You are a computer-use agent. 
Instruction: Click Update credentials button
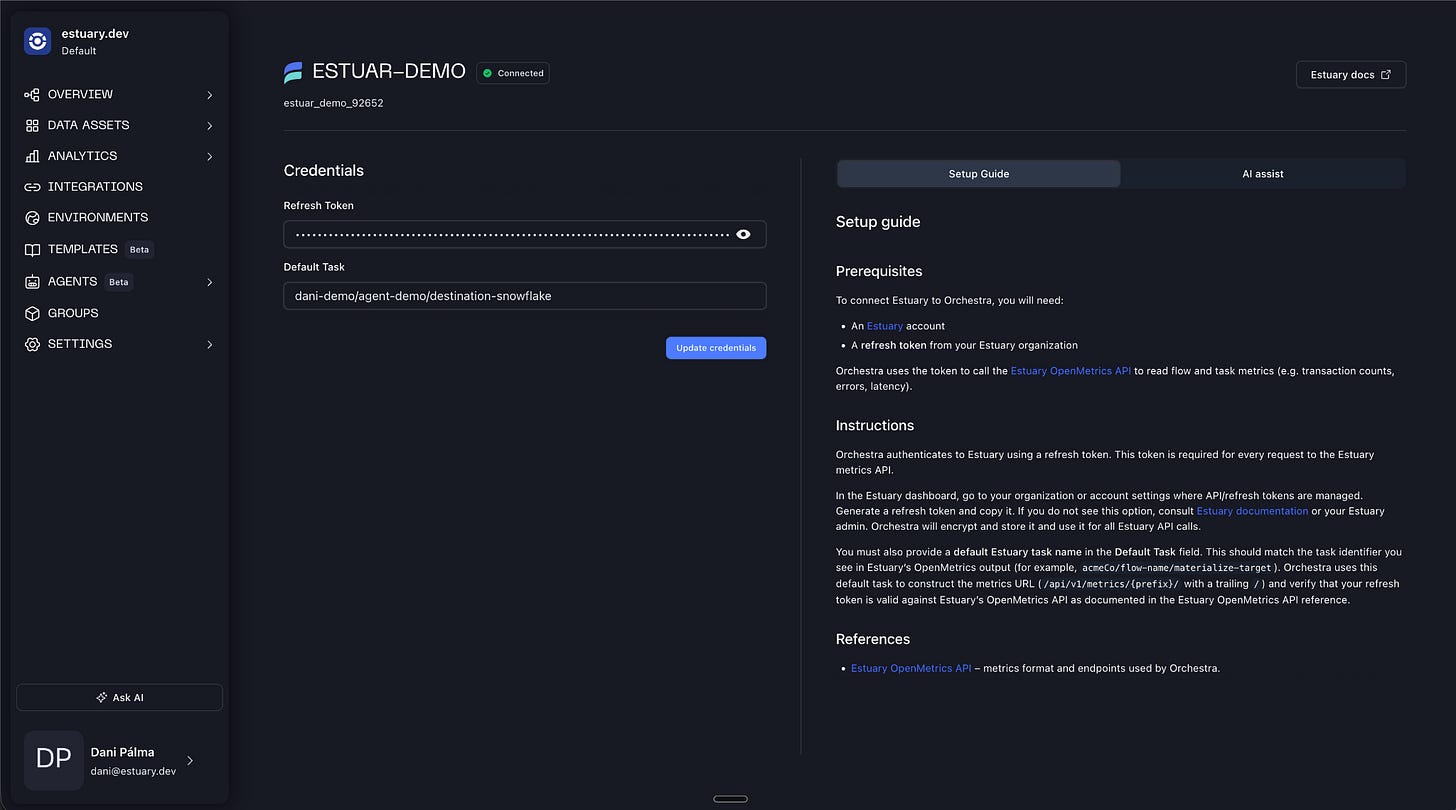tap(716, 348)
